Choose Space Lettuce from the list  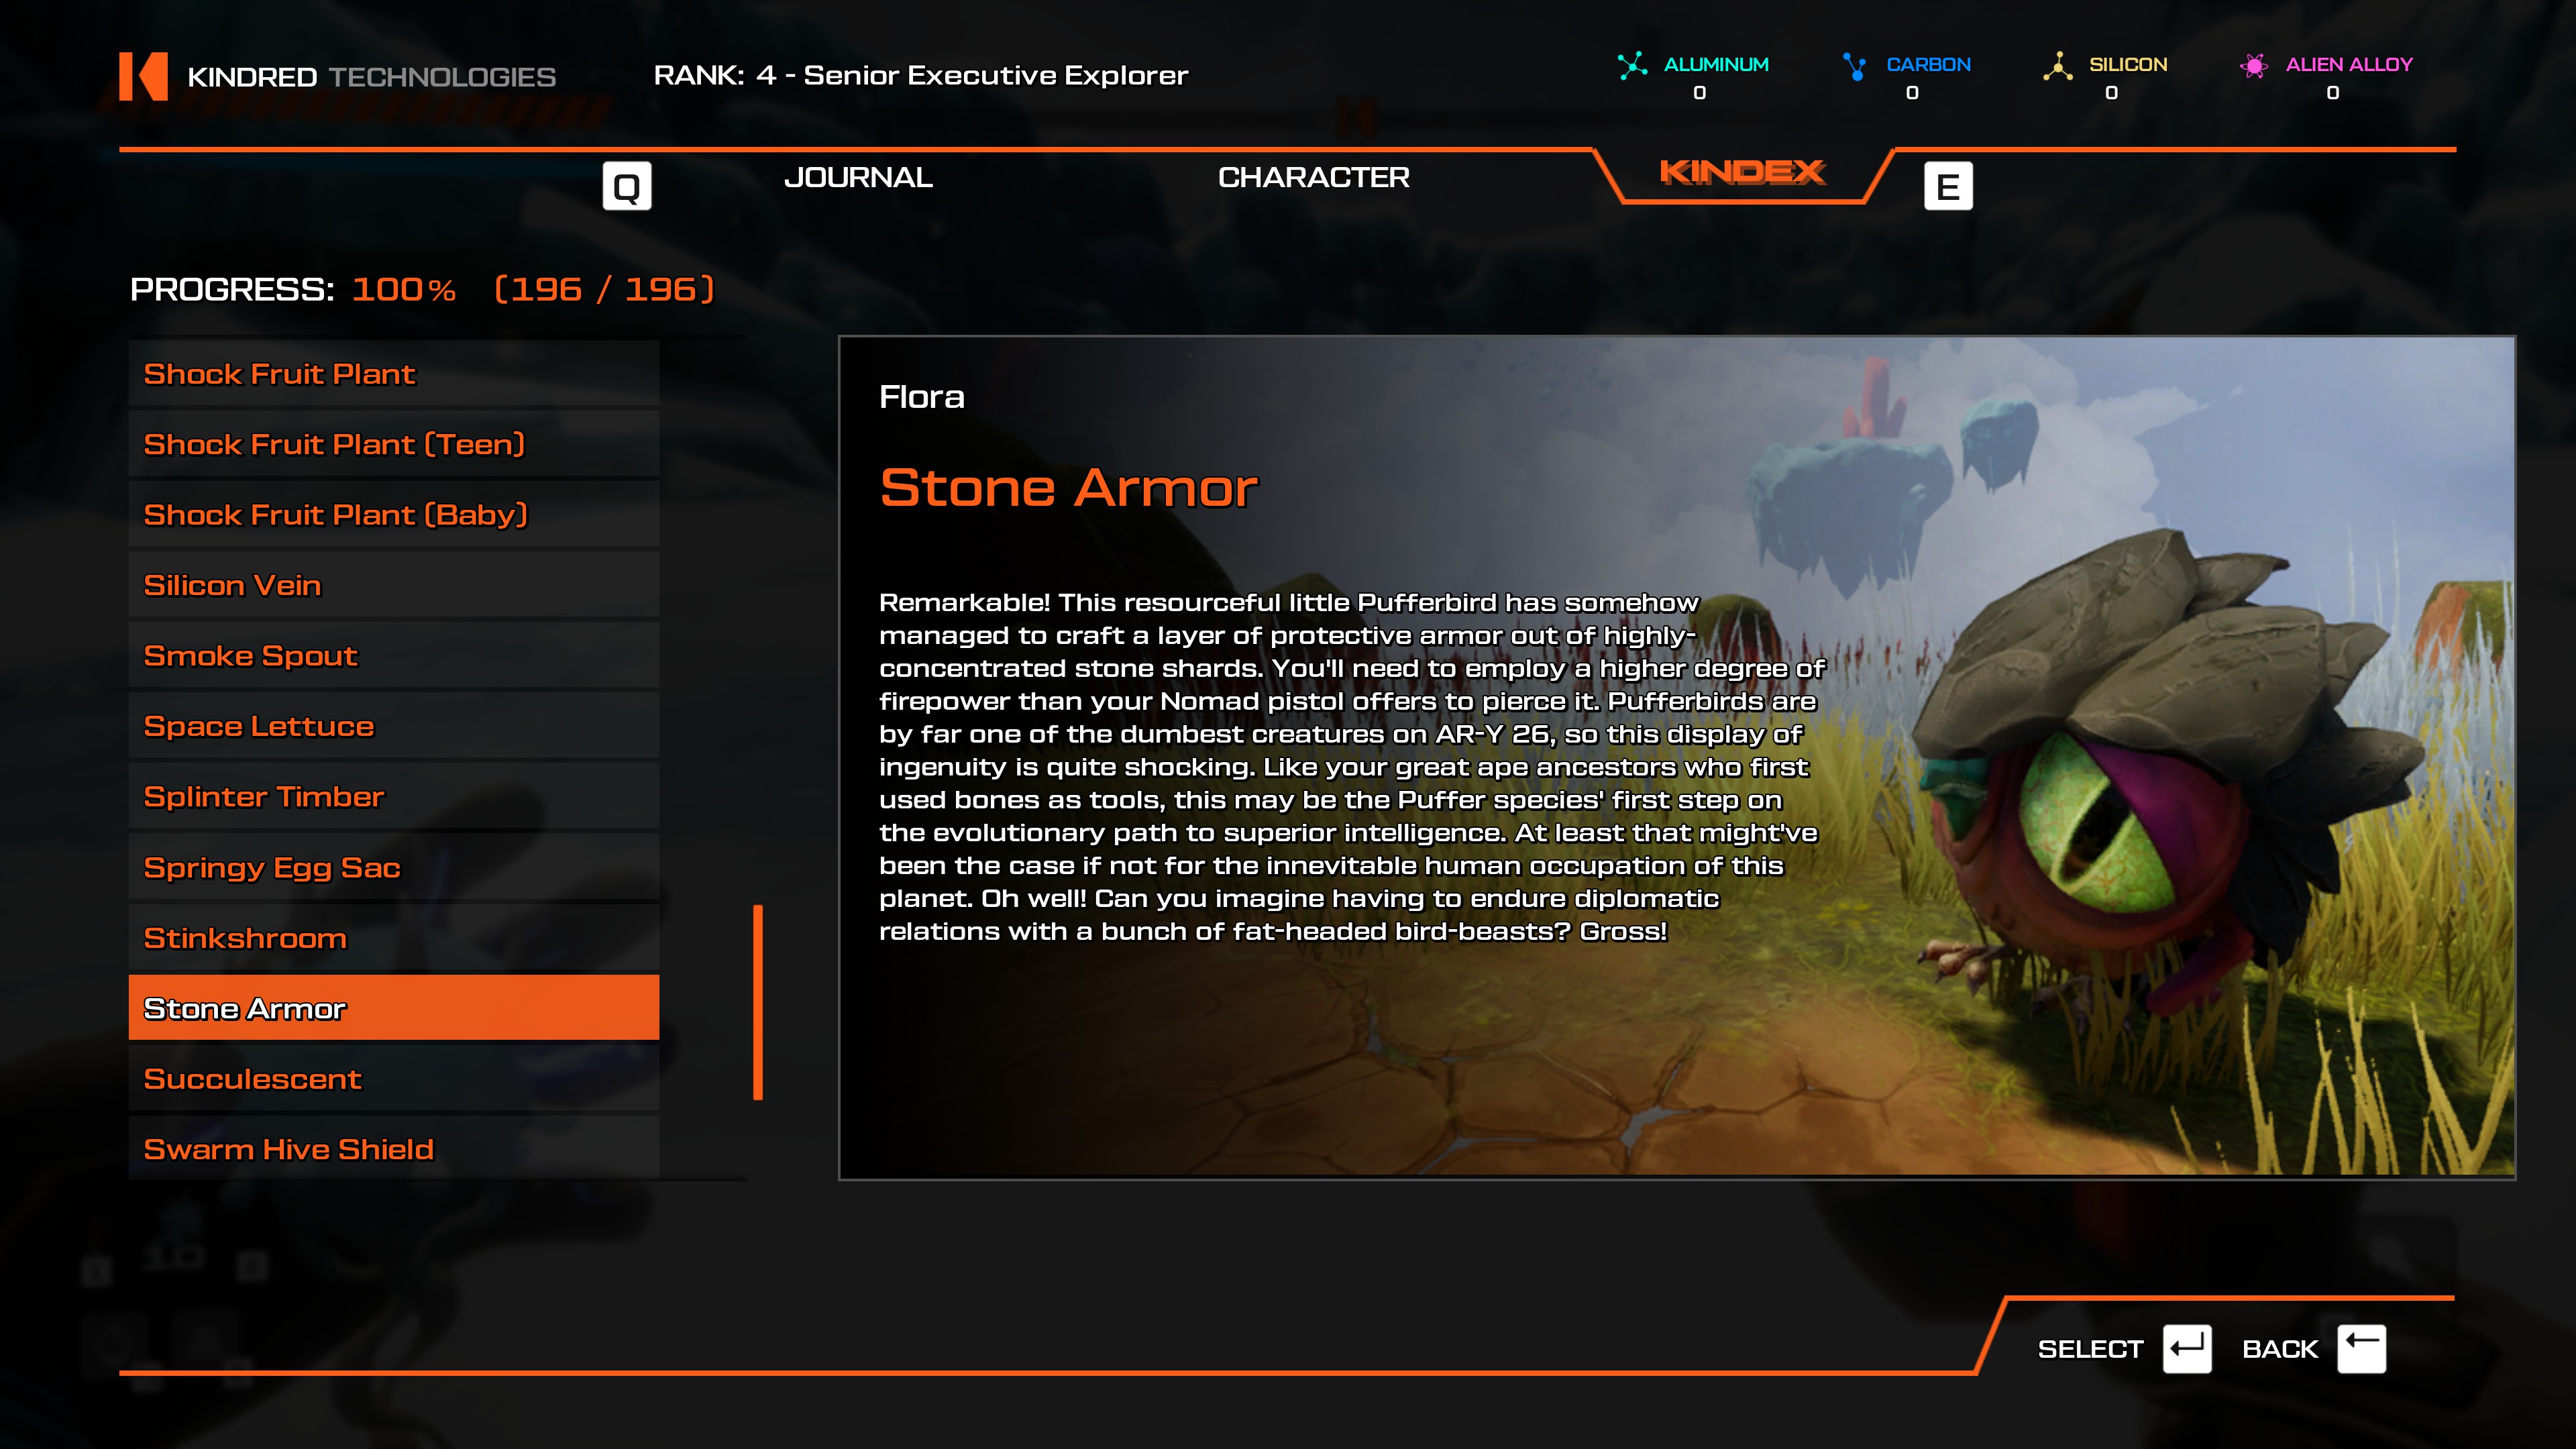tap(394, 726)
